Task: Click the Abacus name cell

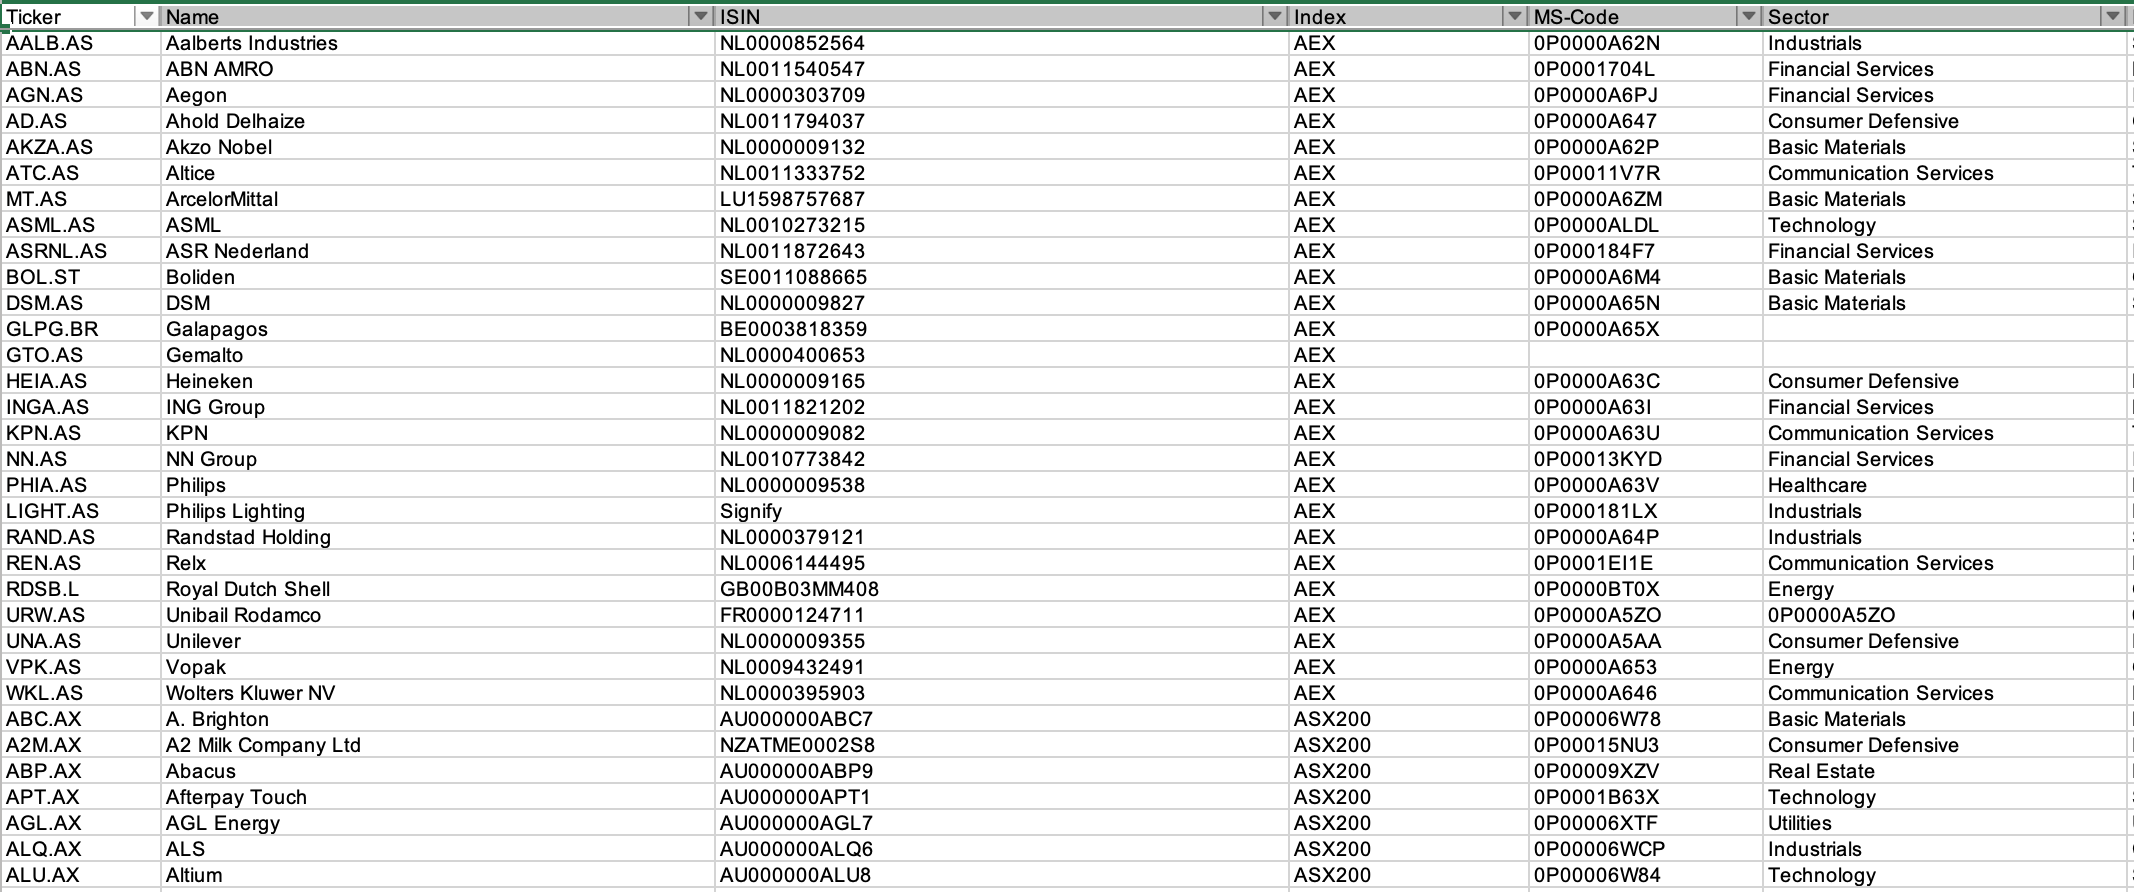Action: [x=438, y=771]
